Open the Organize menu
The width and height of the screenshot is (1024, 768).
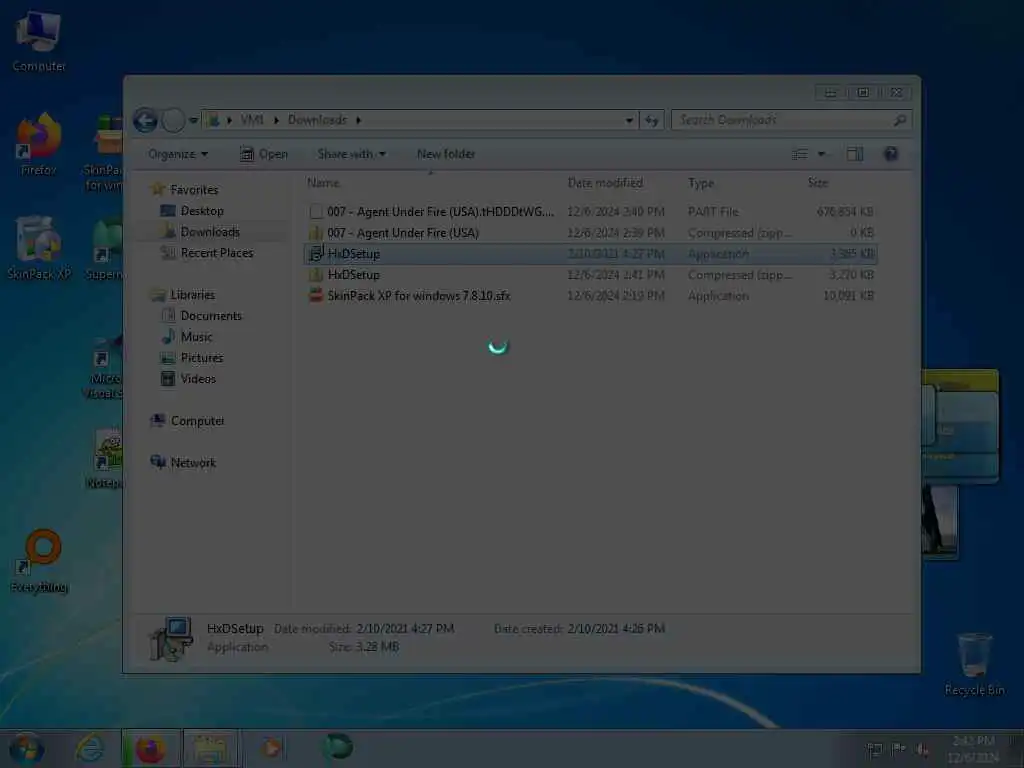(178, 154)
